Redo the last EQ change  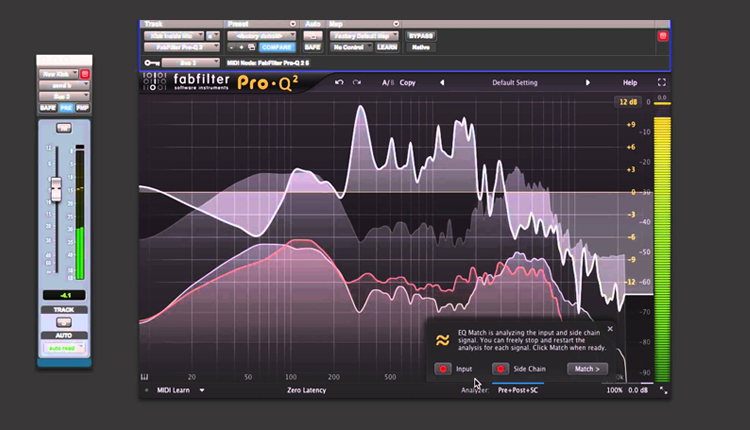tap(357, 82)
